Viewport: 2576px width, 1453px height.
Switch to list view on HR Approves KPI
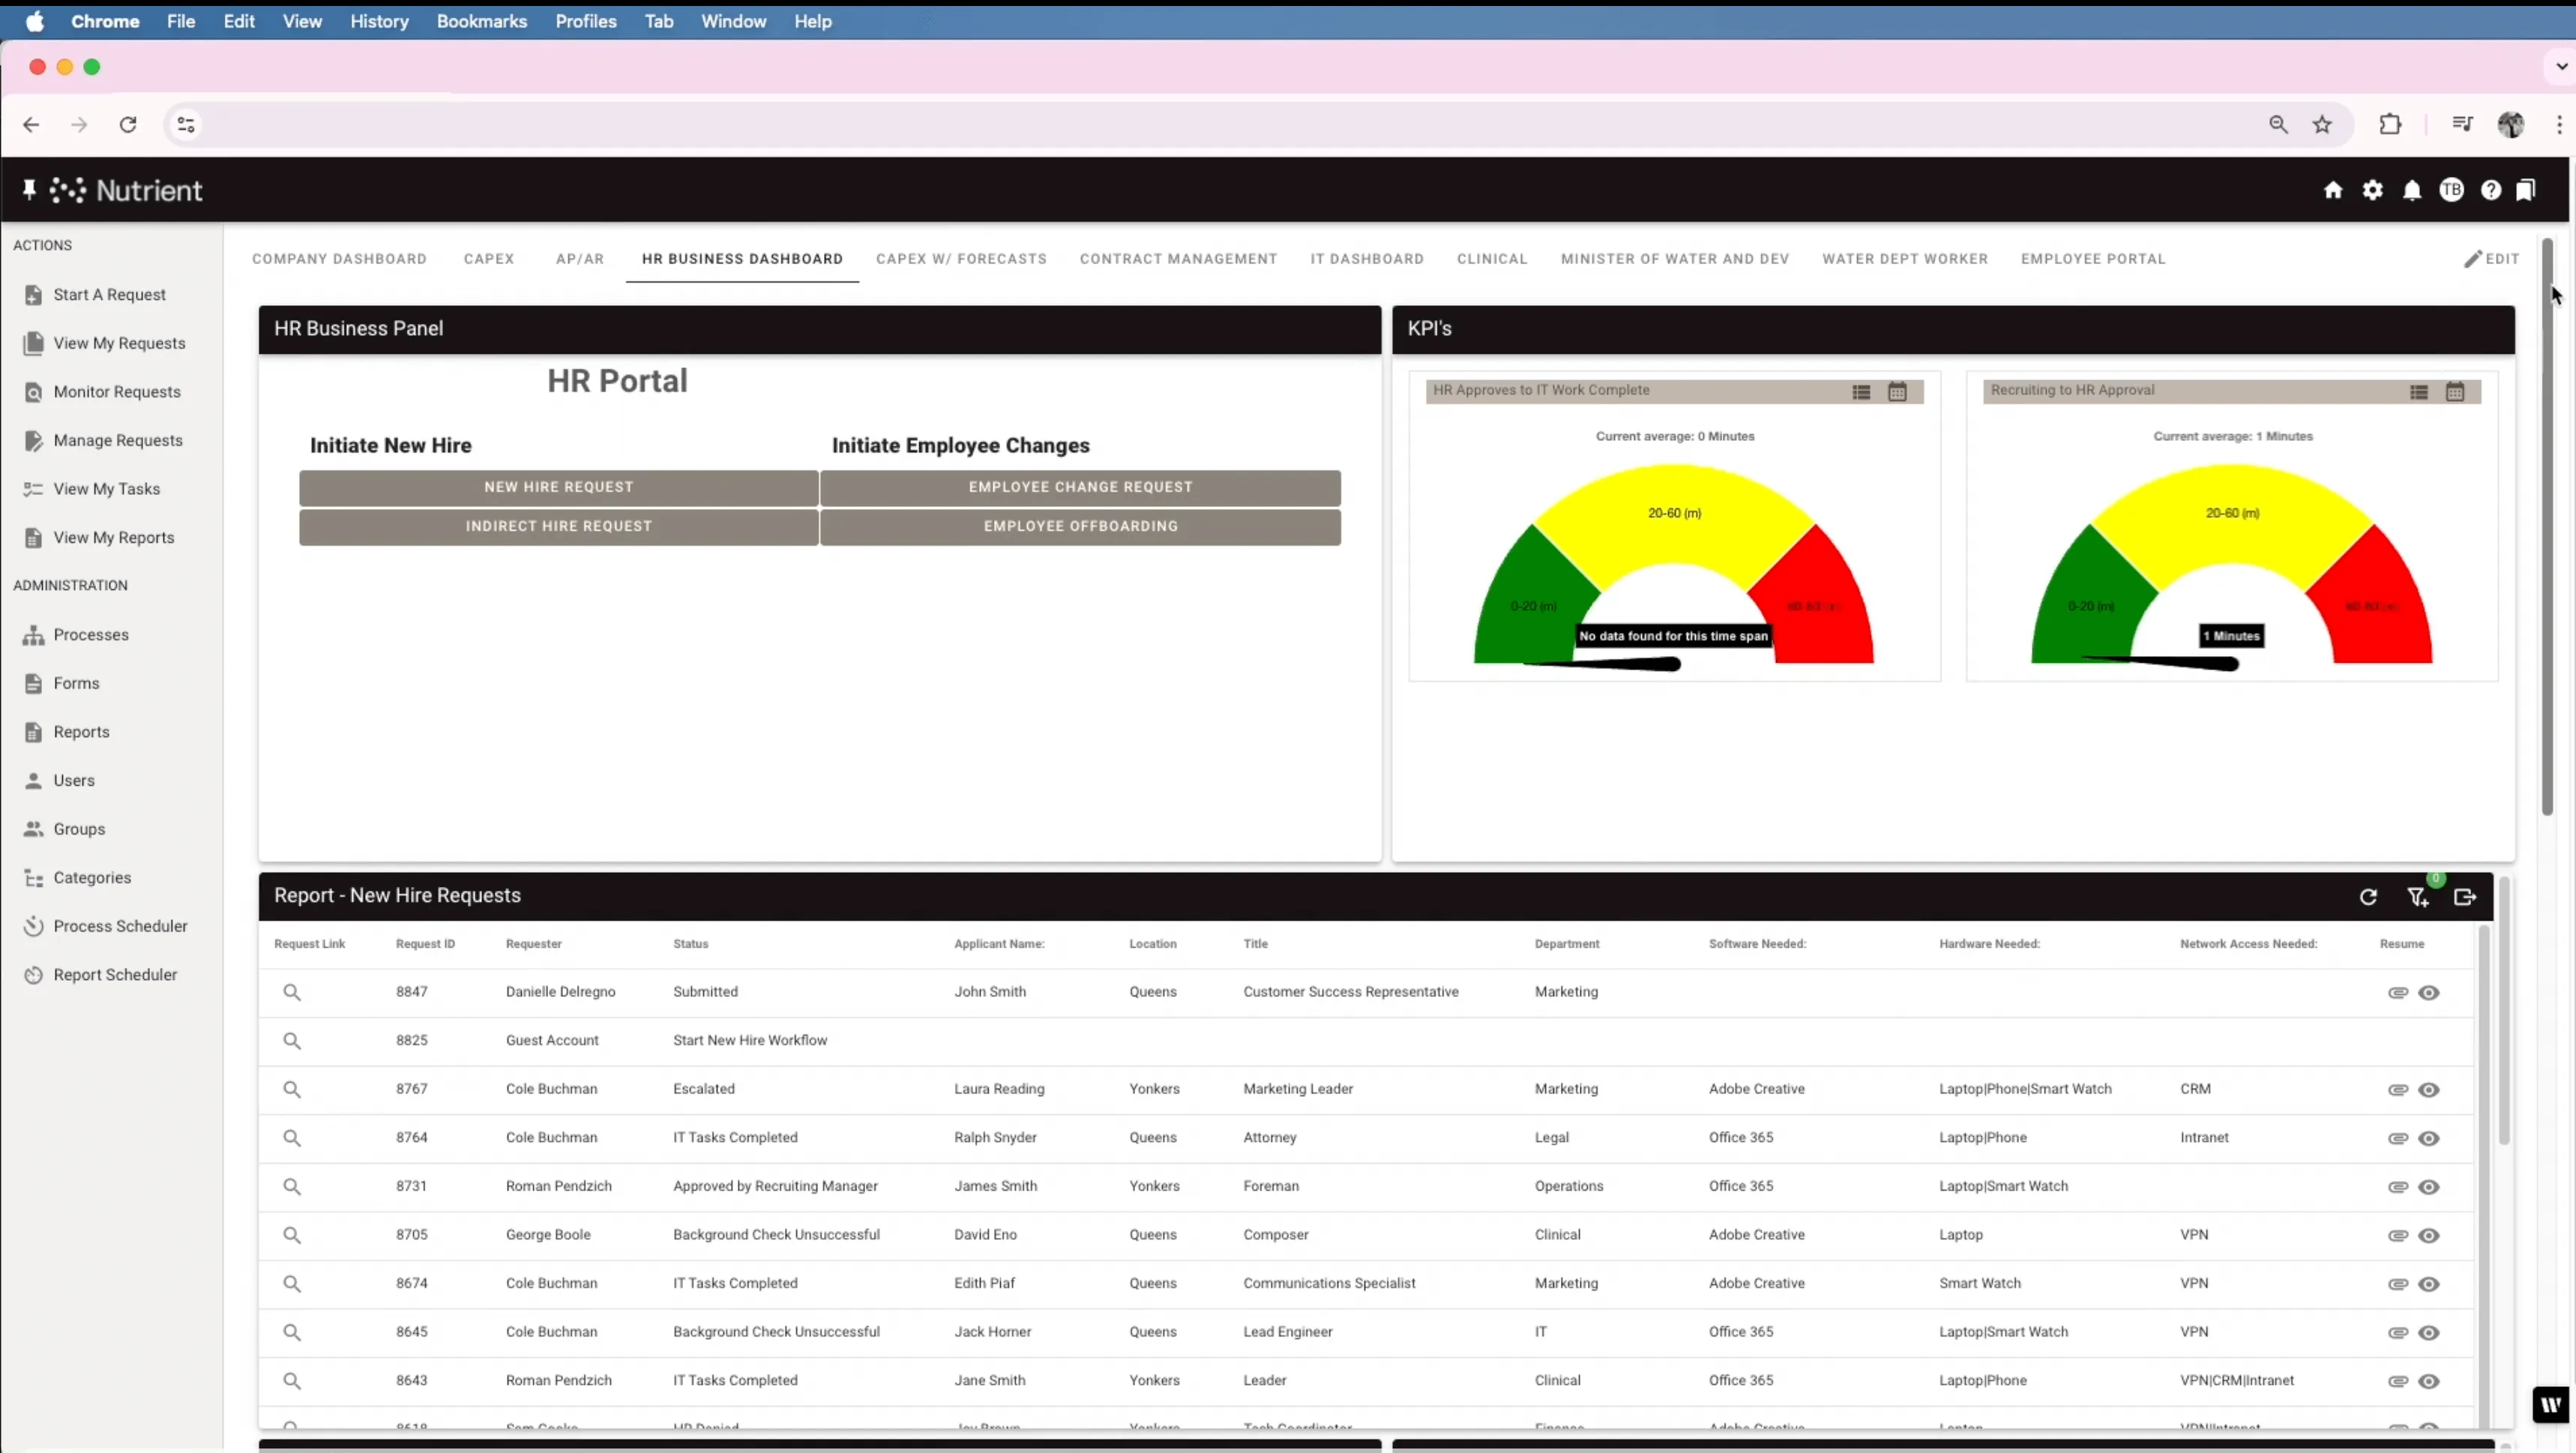(x=1861, y=392)
